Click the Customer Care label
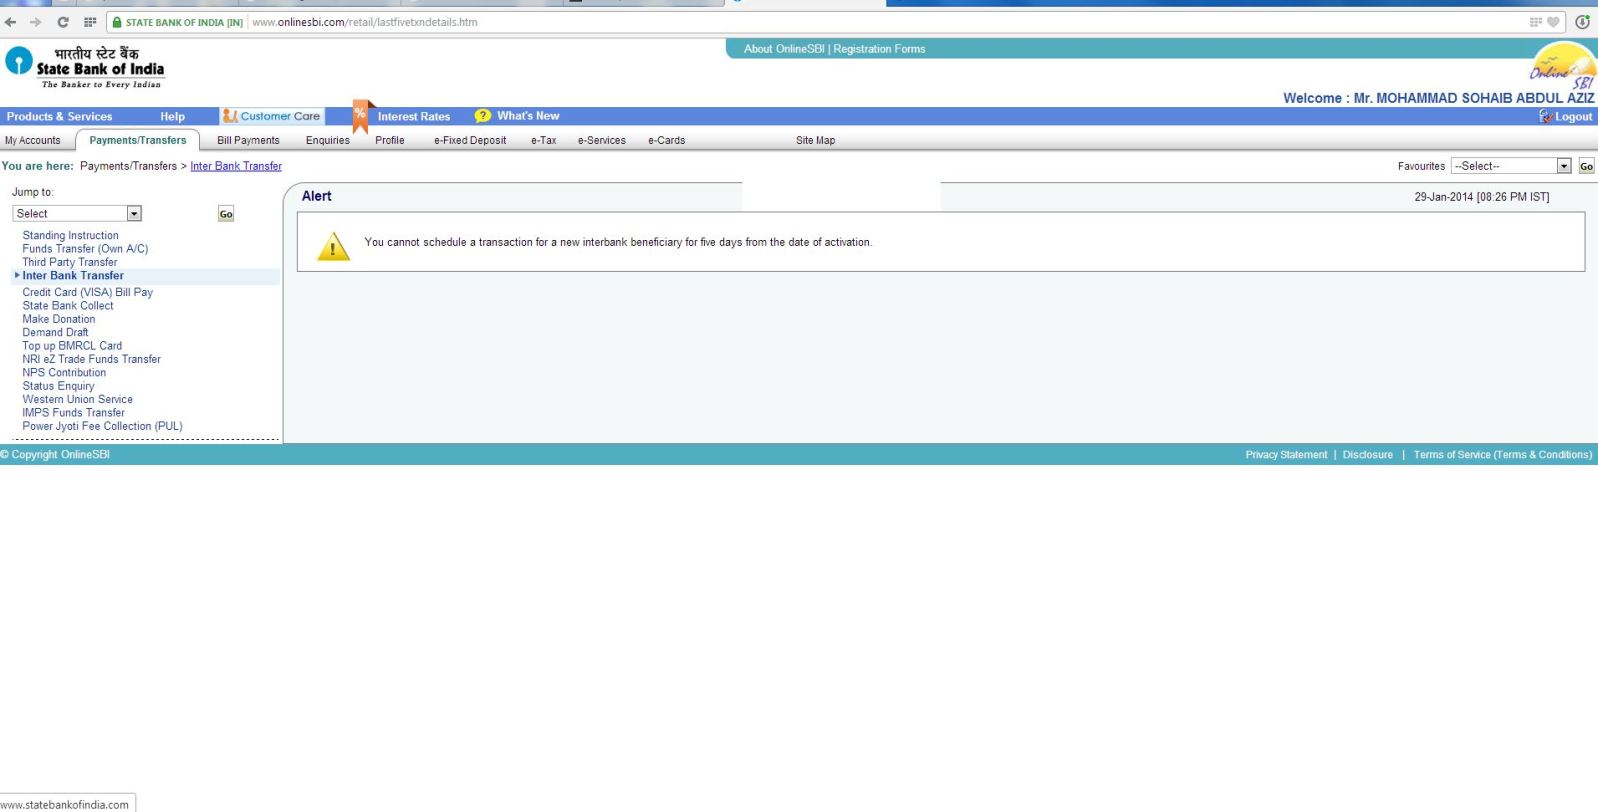 click(280, 117)
